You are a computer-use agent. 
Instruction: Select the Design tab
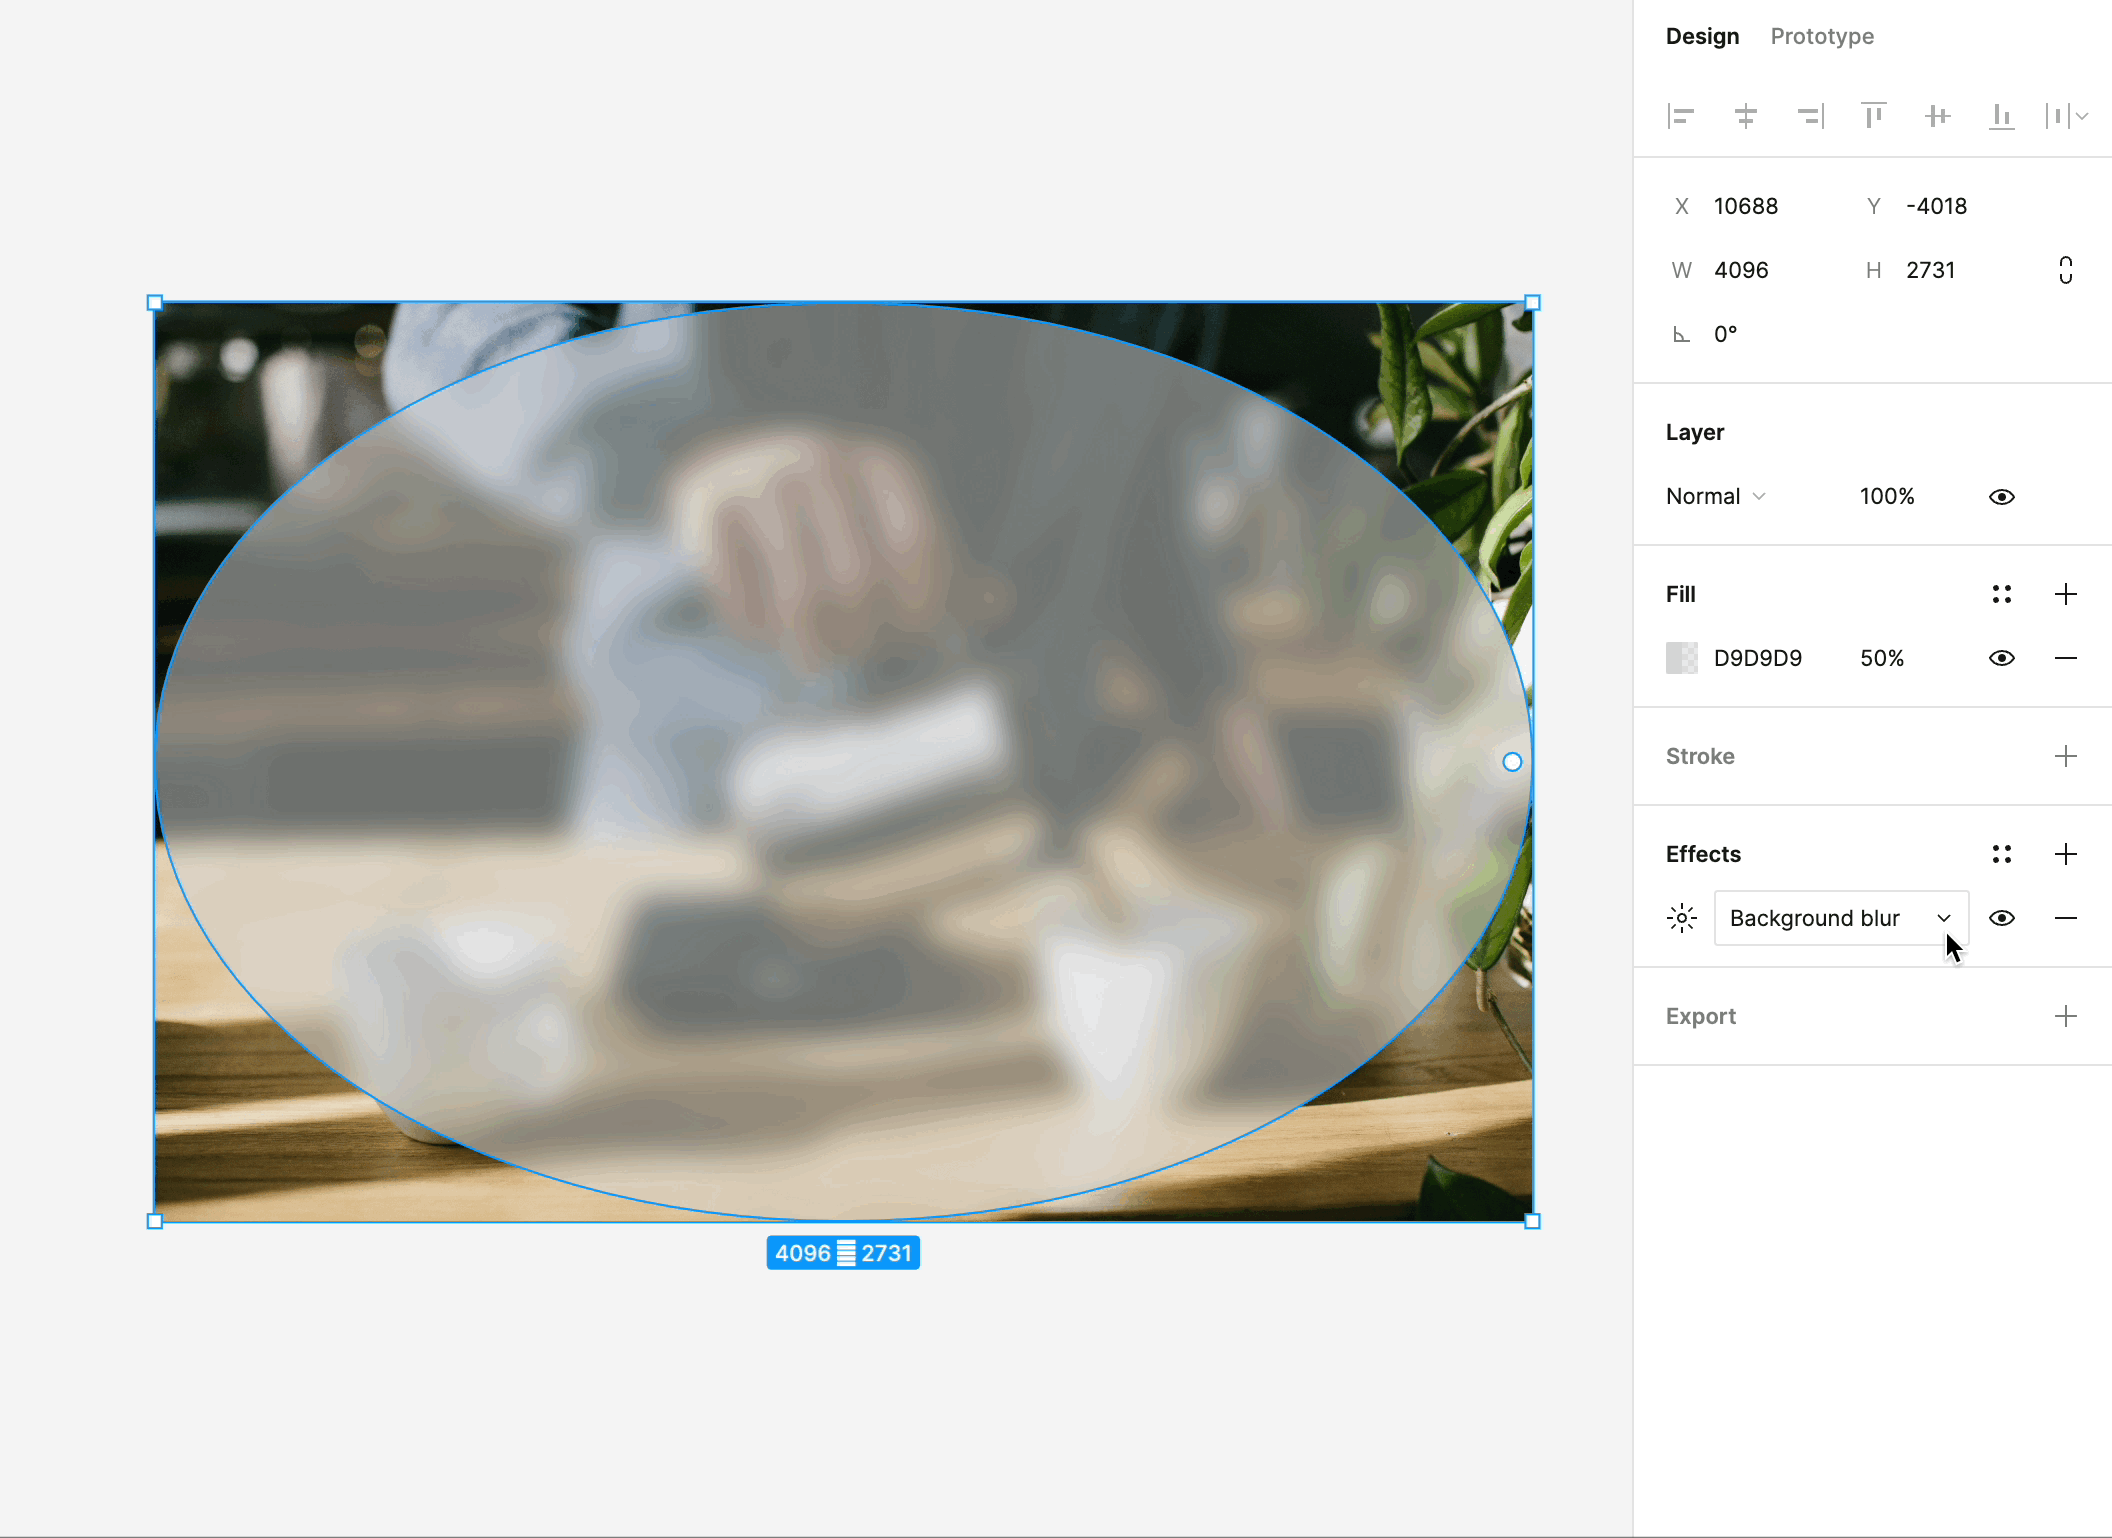click(x=1702, y=36)
